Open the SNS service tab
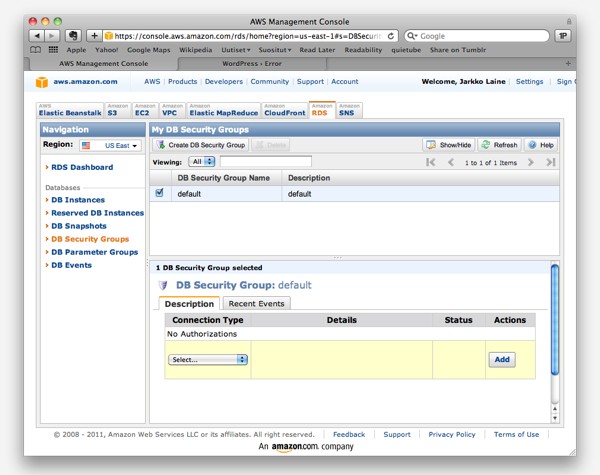The height and width of the screenshot is (475, 600). pos(347,110)
